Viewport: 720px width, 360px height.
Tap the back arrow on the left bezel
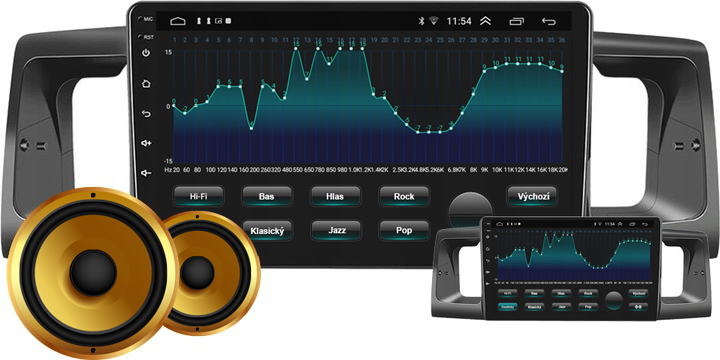146,113
